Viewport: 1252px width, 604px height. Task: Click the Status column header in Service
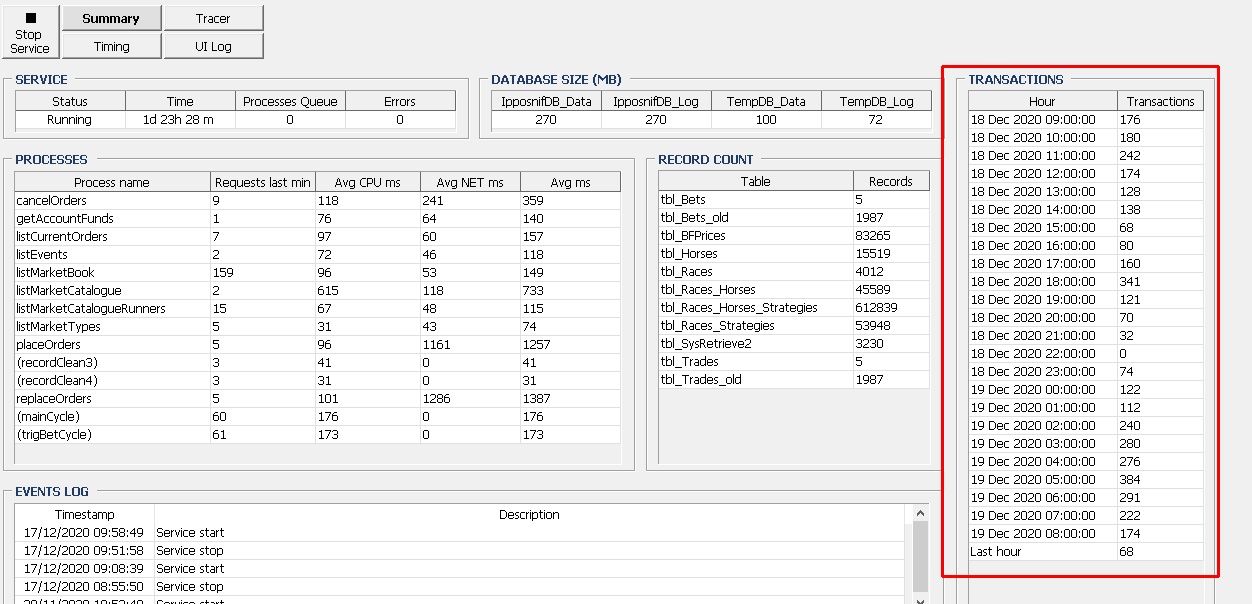pyautogui.click(x=70, y=101)
